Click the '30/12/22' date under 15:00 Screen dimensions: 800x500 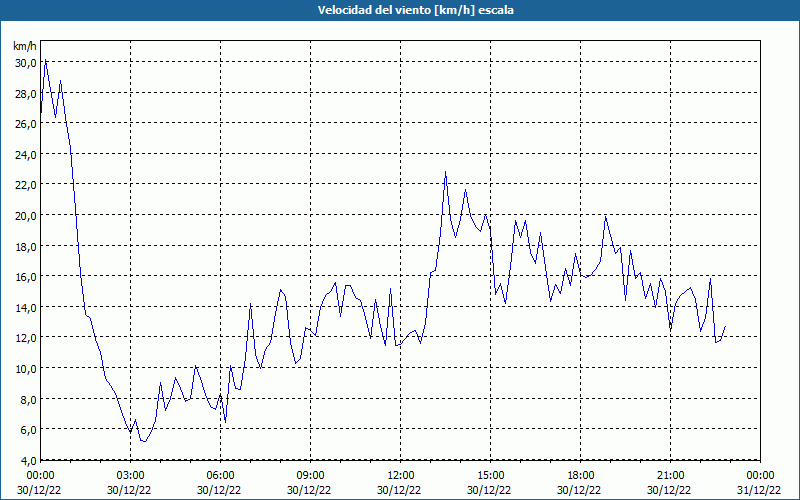coord(489,490)
